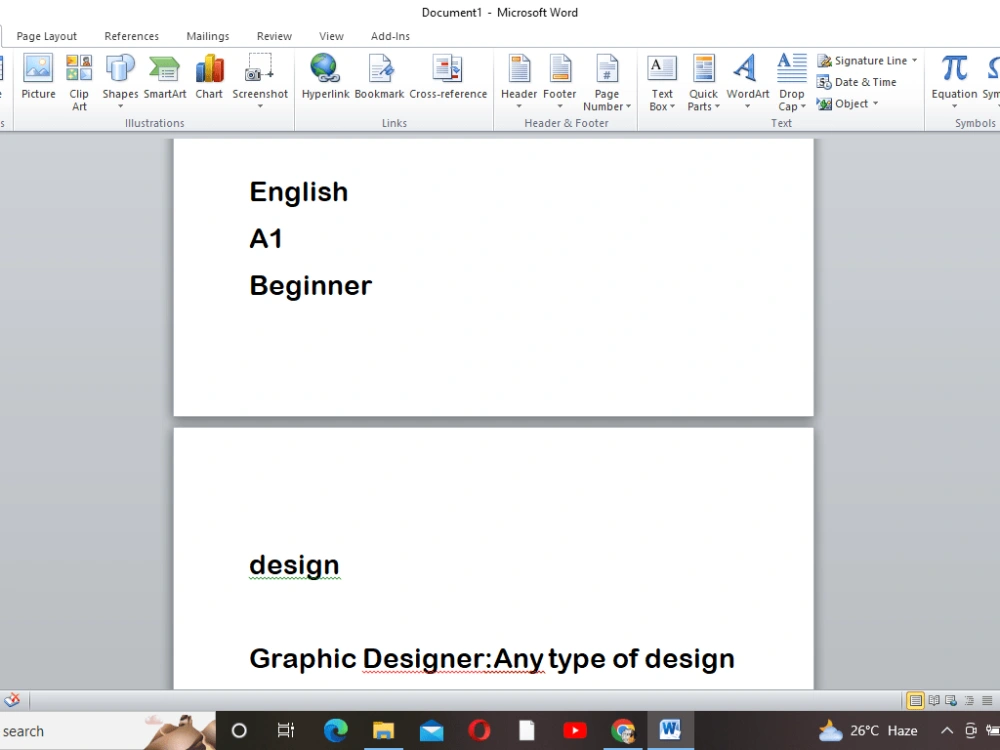This screenshot has width=1000, height=750.
Task: Open YouTube app from taskbar
Action: point(575,731)
